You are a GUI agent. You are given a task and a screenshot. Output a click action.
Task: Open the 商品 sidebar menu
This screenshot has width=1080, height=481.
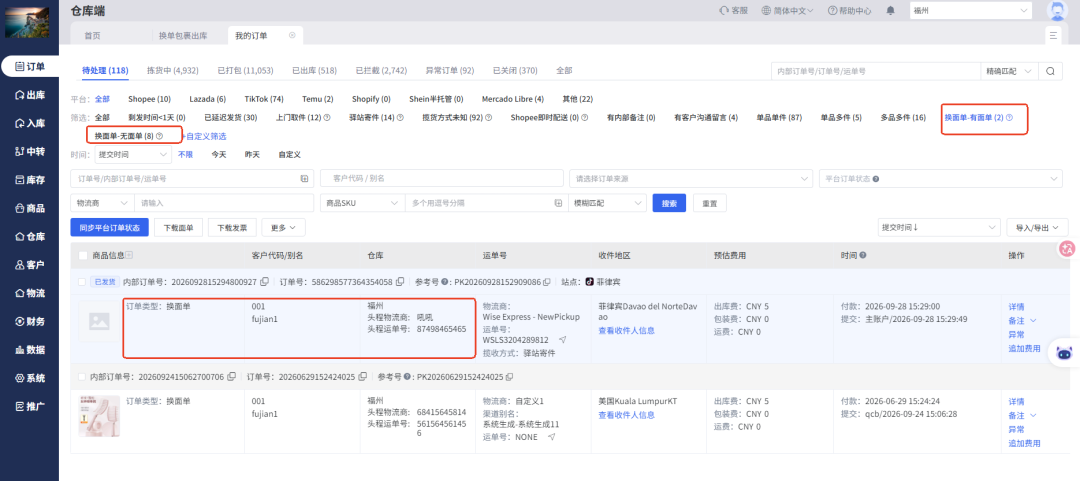[x=30, y=208]
